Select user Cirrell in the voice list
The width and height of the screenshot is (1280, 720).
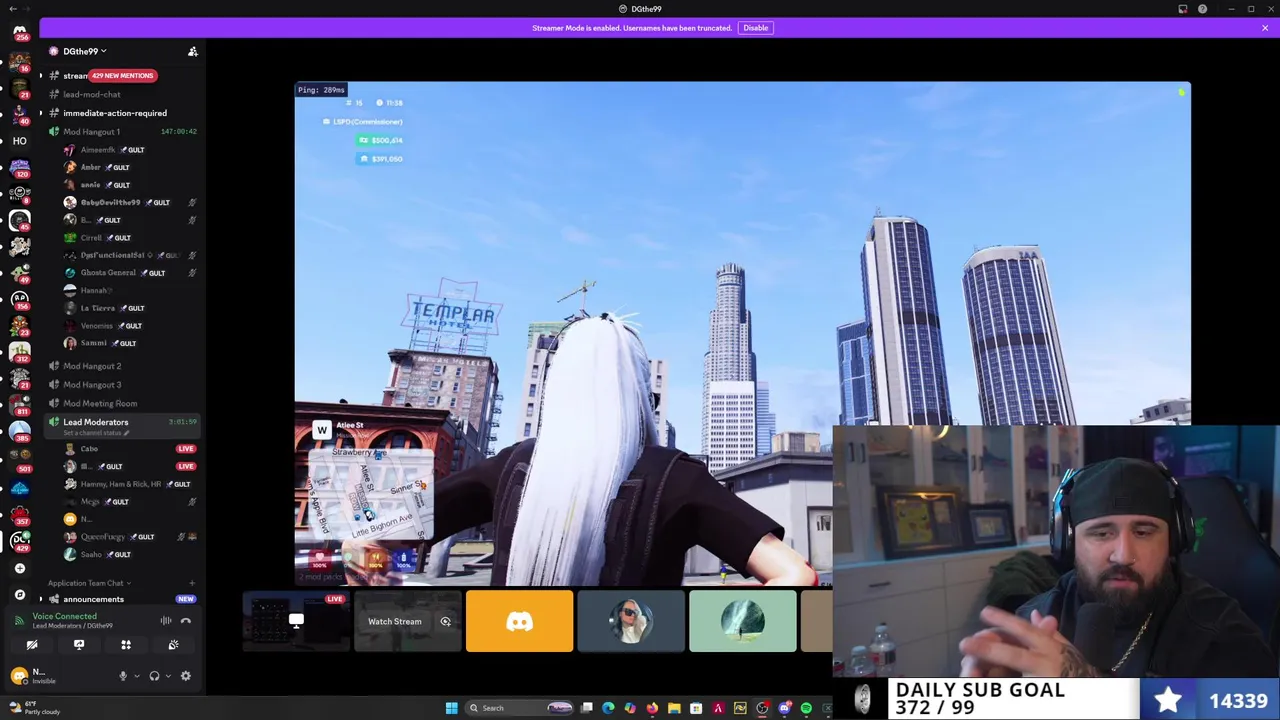[x=91, y=238]
